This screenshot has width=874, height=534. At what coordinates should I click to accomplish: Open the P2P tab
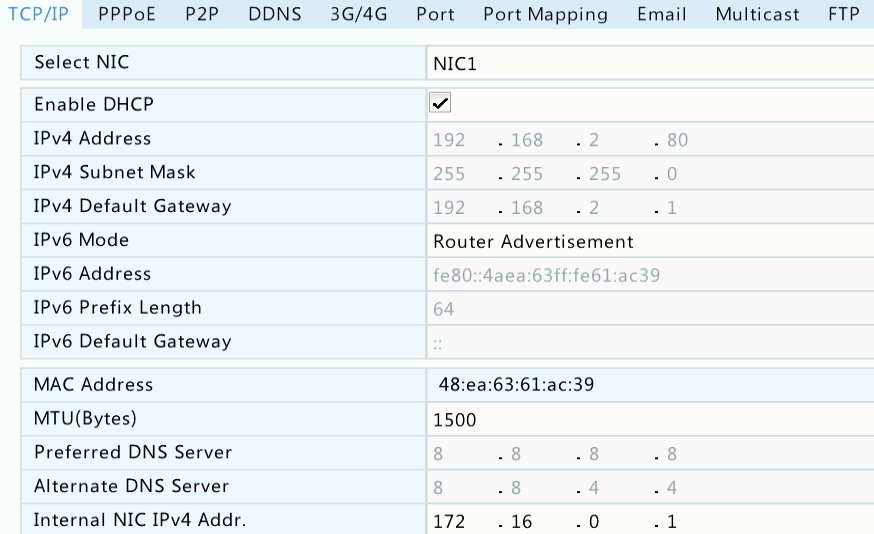(x=202, y=14)
